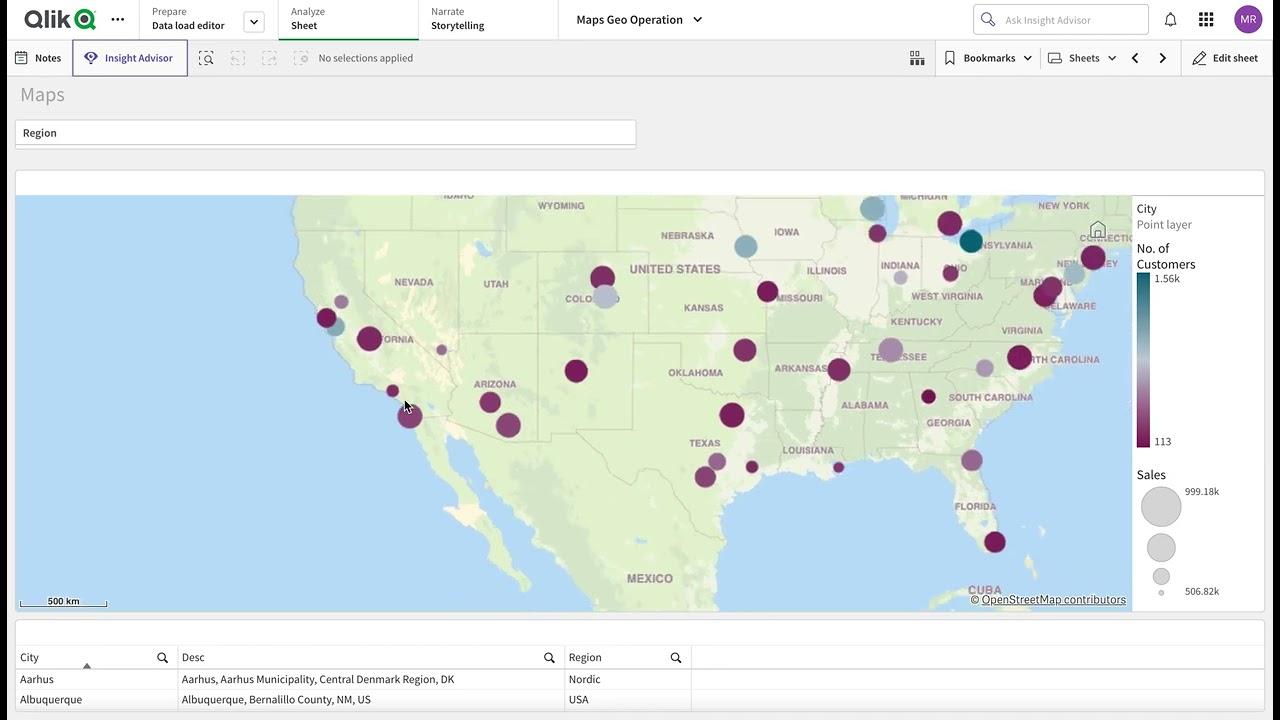
Task: Click the City legend title
Action: 1146,209
